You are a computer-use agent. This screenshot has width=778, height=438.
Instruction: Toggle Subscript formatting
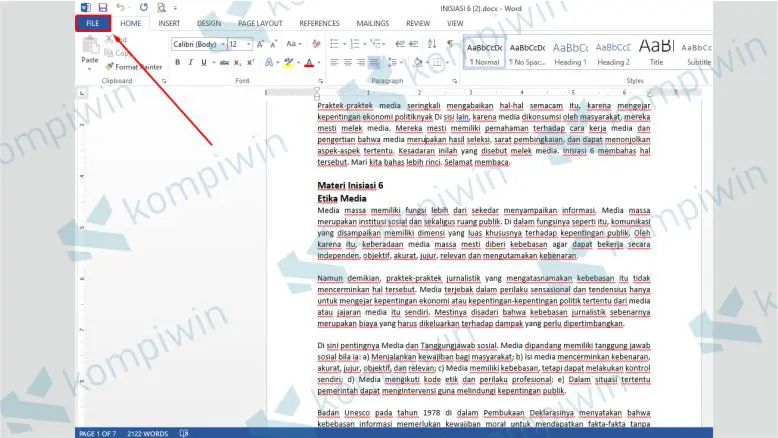[237, 63]
